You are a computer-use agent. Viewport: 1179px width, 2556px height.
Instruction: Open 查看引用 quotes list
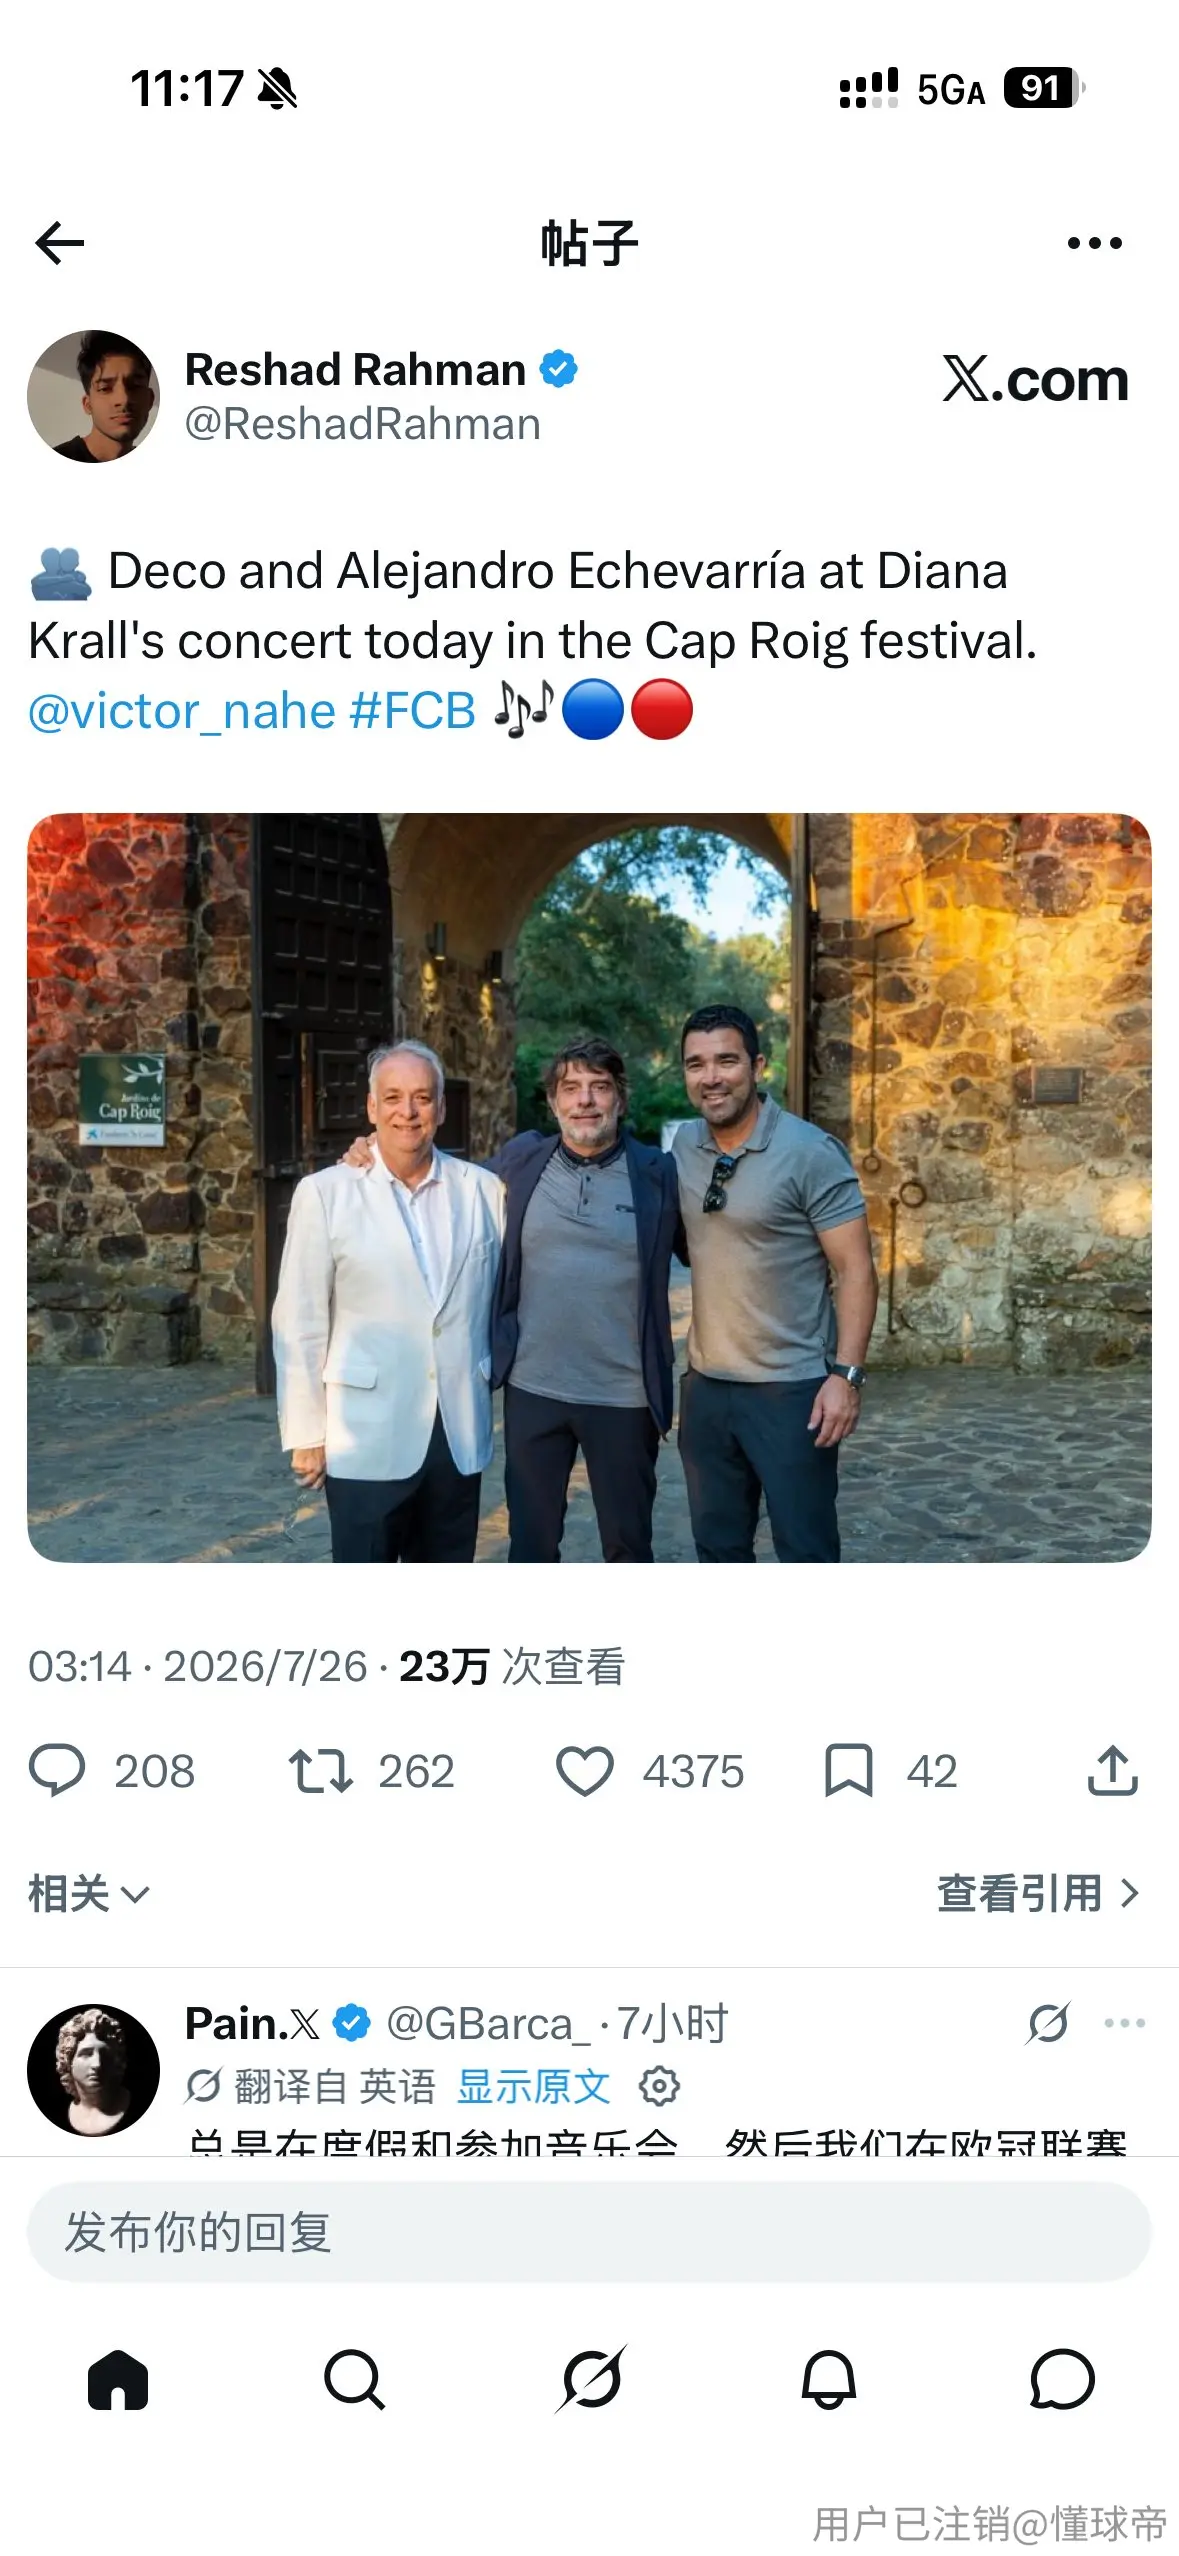pyautogui.click(x=1038, y=1894)
